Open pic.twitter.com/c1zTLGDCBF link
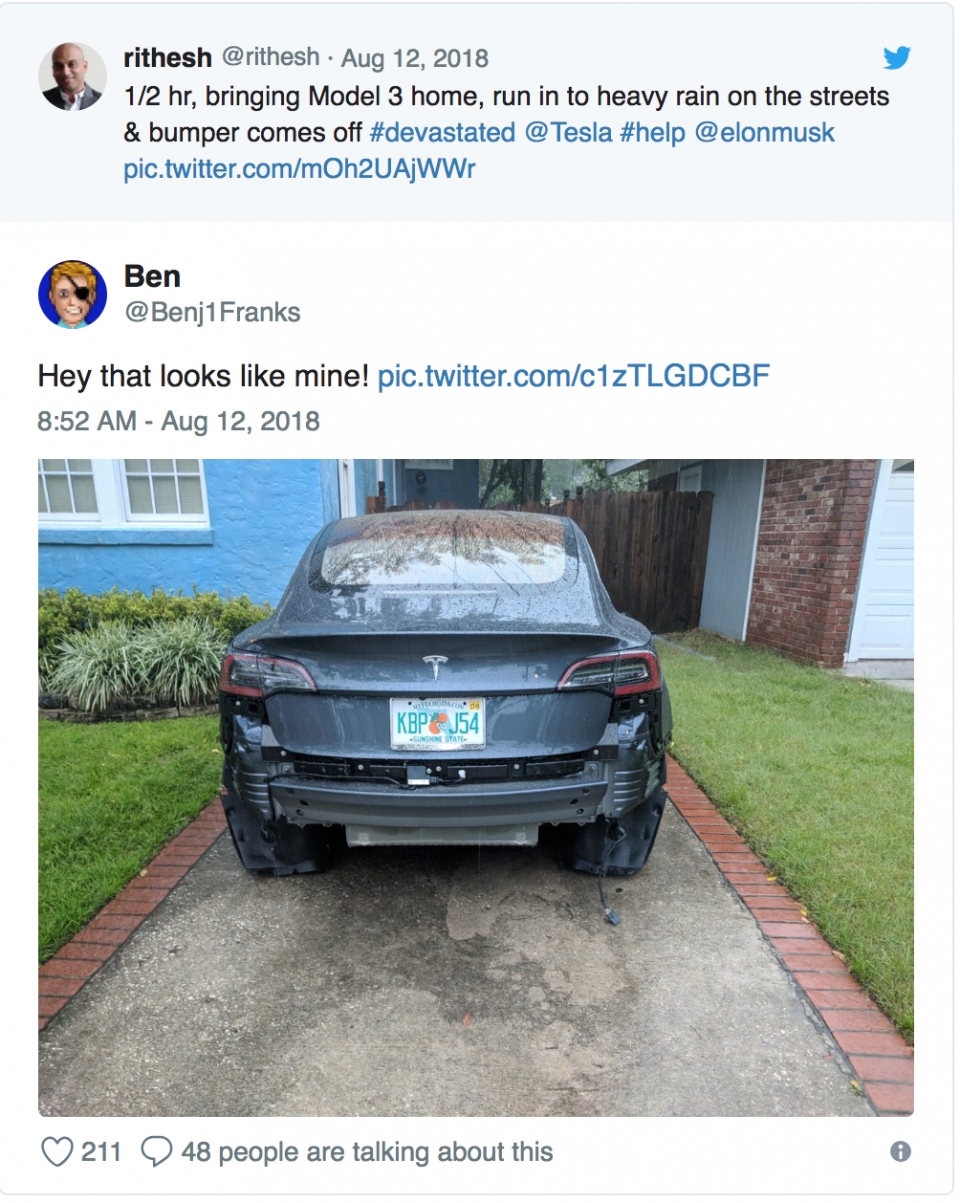 574,376
